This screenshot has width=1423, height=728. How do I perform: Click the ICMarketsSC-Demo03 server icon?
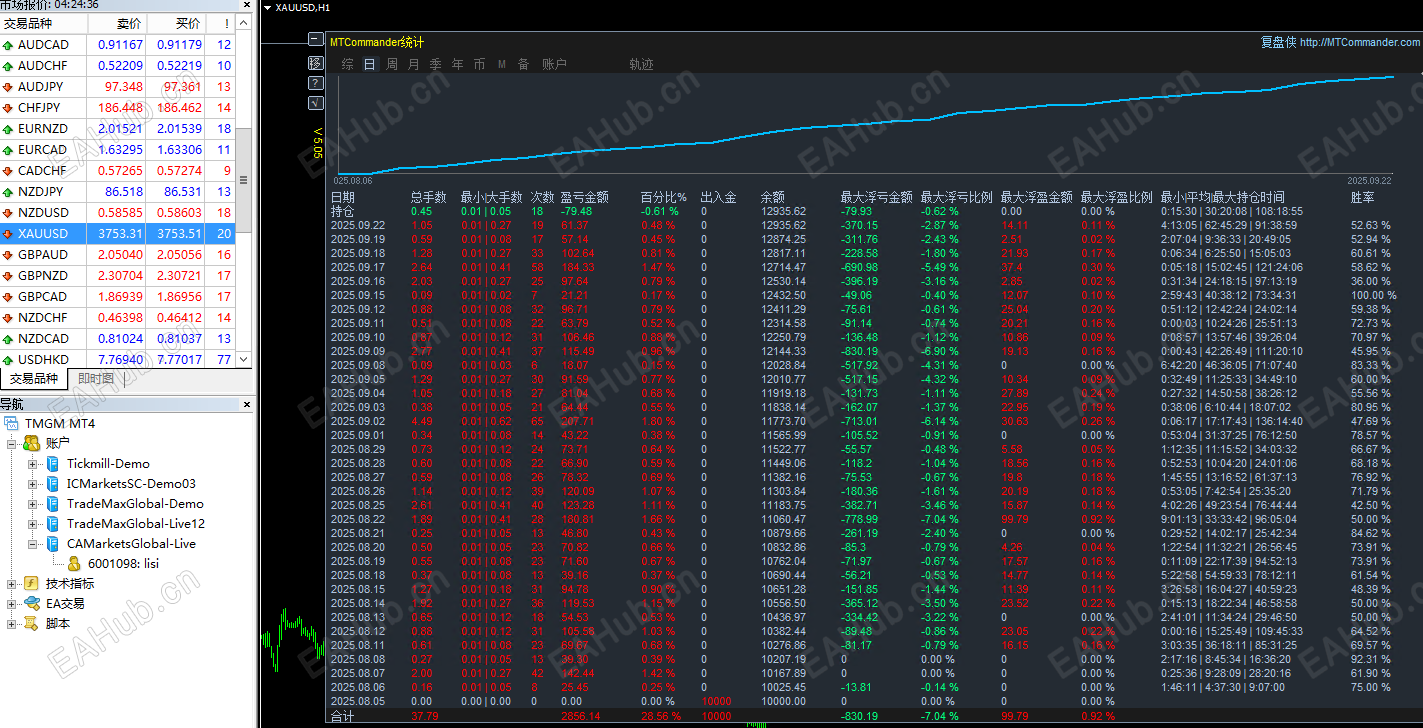53,483
